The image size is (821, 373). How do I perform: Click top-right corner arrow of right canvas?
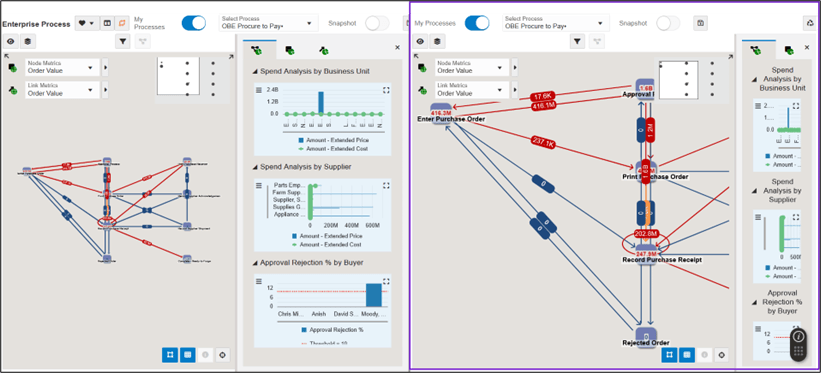[x=730, y=57]
